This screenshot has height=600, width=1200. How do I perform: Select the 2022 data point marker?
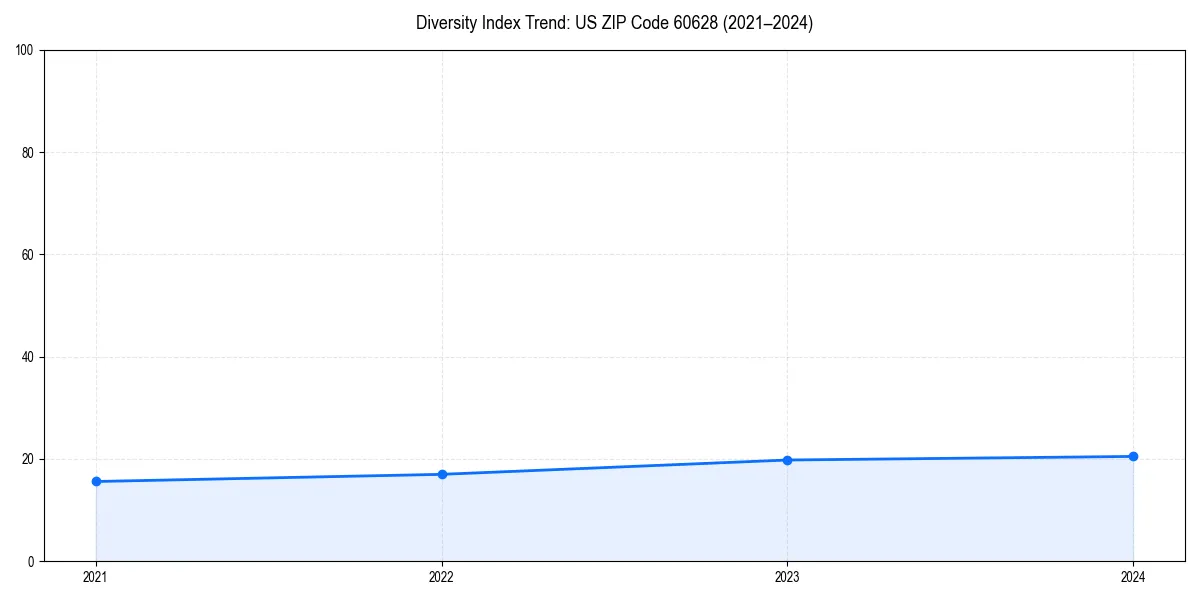pyautogui.click(x=442, y=474)
